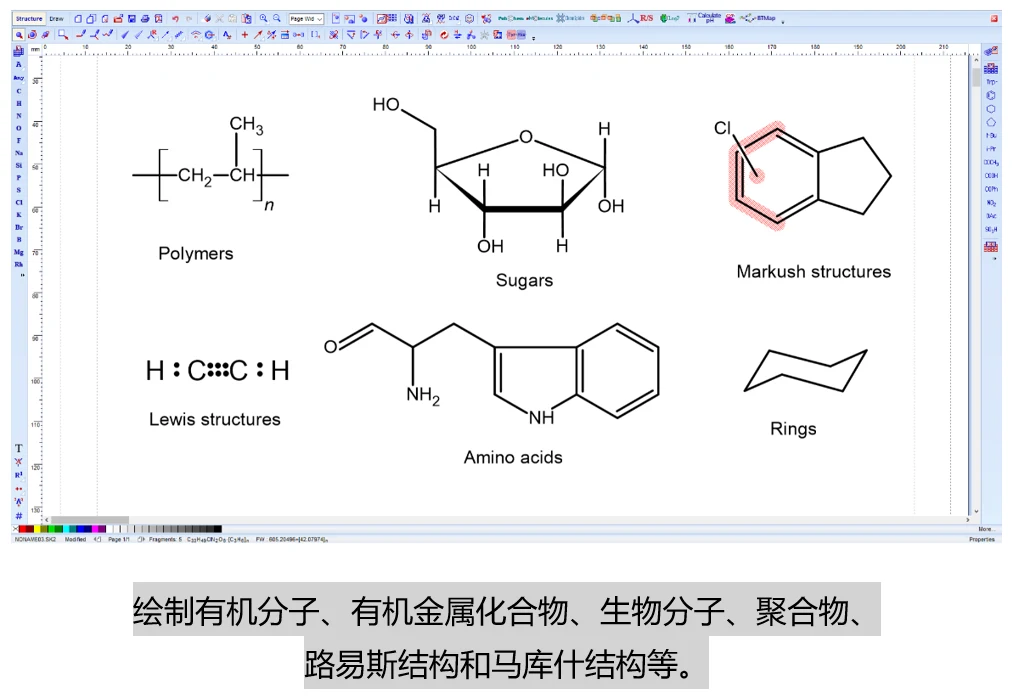Create a new document
The height and width of the screenshot is (697, 1012).
click(x=77, y=19)
